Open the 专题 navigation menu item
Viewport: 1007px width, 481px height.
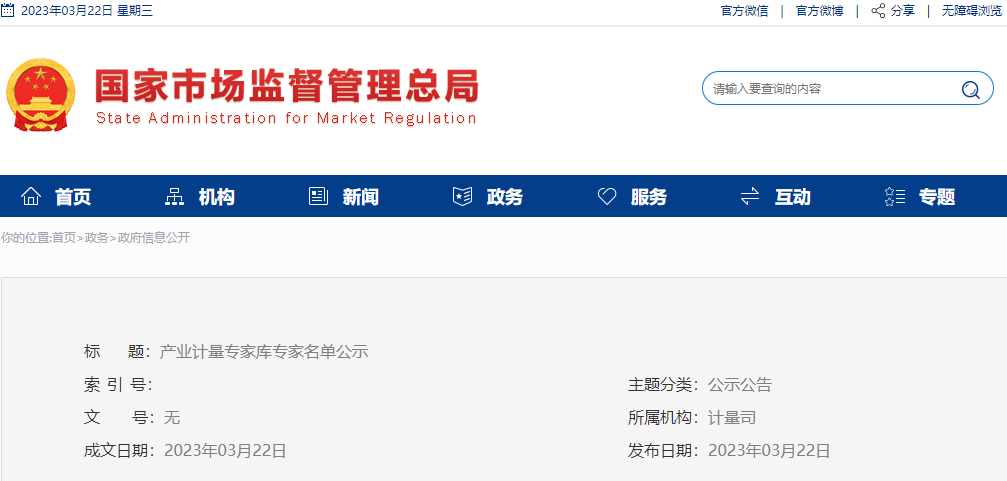coord(937,197)
